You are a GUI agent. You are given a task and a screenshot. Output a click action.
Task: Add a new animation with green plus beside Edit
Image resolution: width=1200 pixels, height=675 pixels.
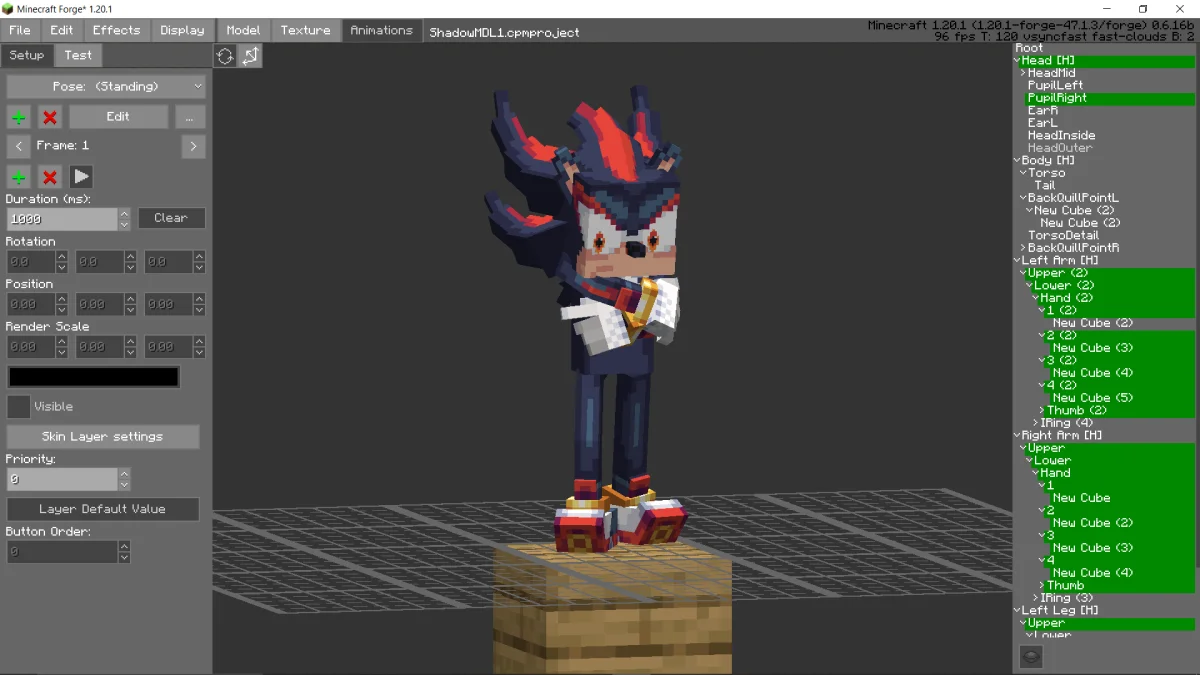point(19,117)
